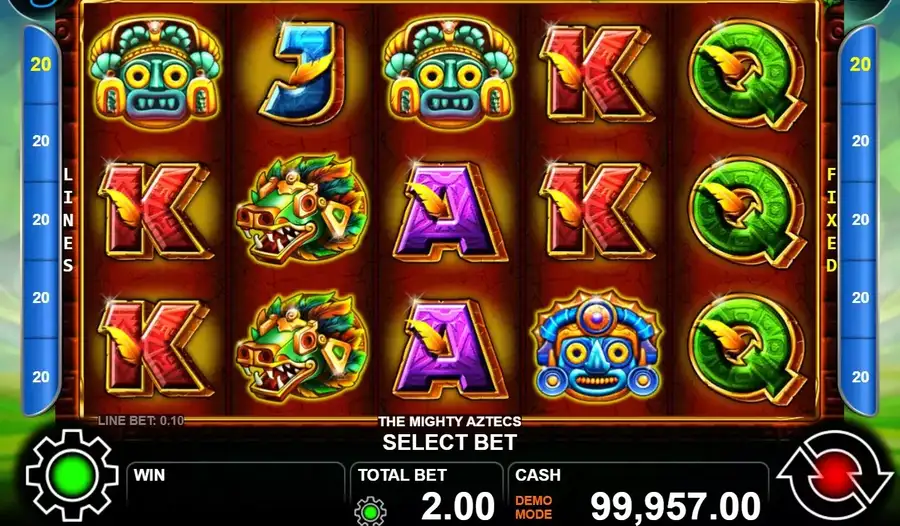Click the top-left teal mask symbol

point(155,72)
